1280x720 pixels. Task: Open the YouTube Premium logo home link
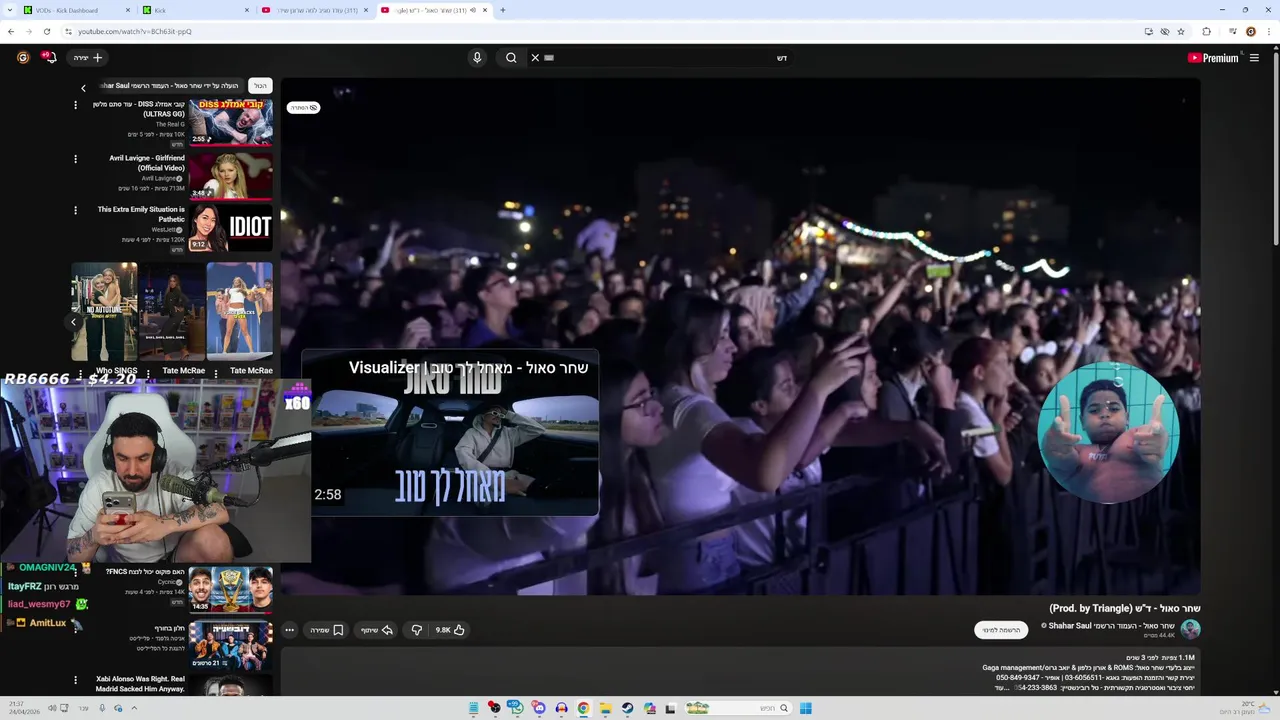coord(1212,58)
